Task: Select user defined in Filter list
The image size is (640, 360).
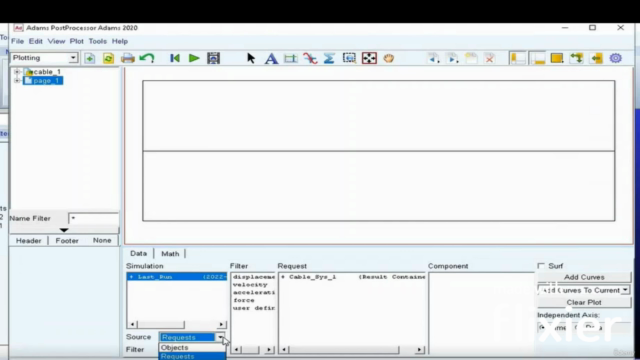Action: (x=253, y=308)
